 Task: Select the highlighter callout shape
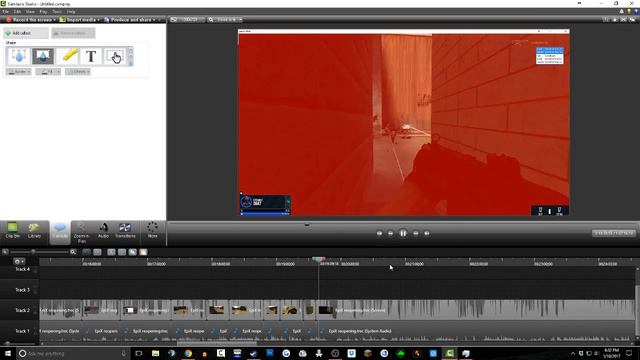tap(68, 56)
